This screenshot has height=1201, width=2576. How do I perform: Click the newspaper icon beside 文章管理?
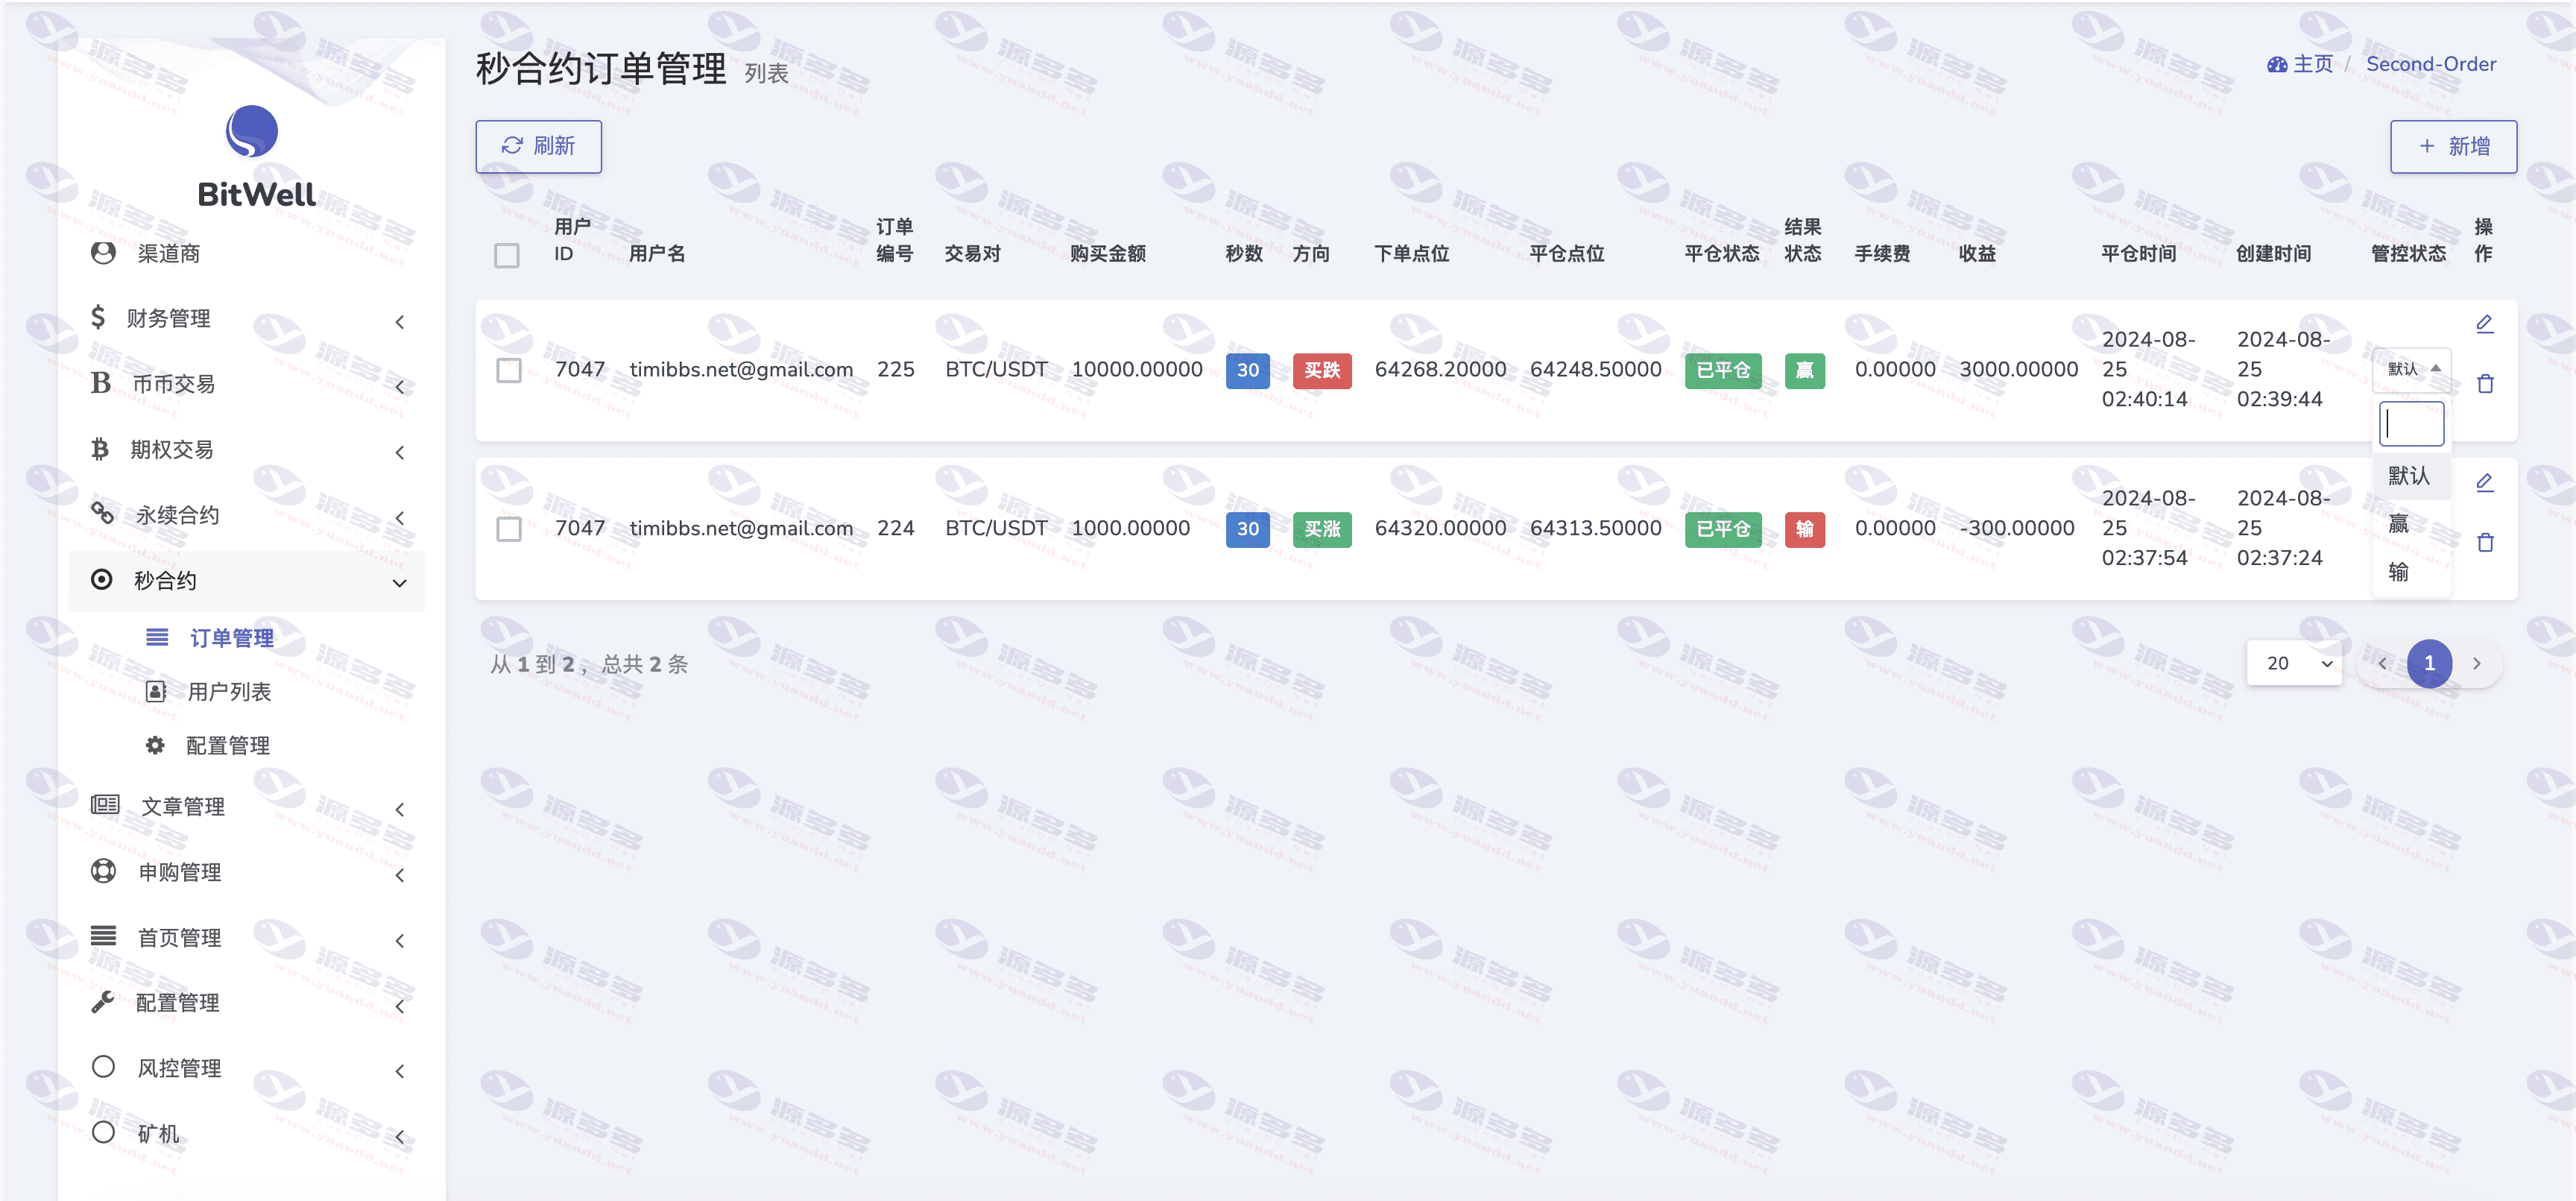[105, 805]
